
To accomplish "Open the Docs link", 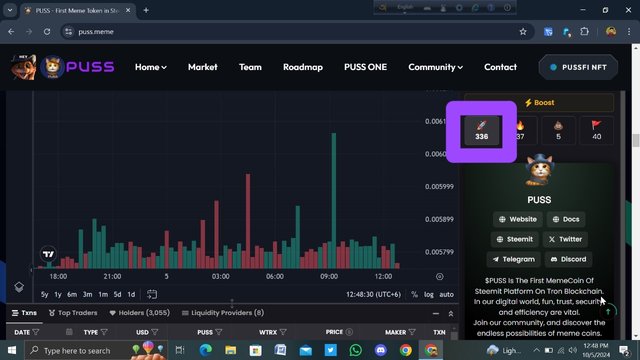I will (x=566, y=219).
